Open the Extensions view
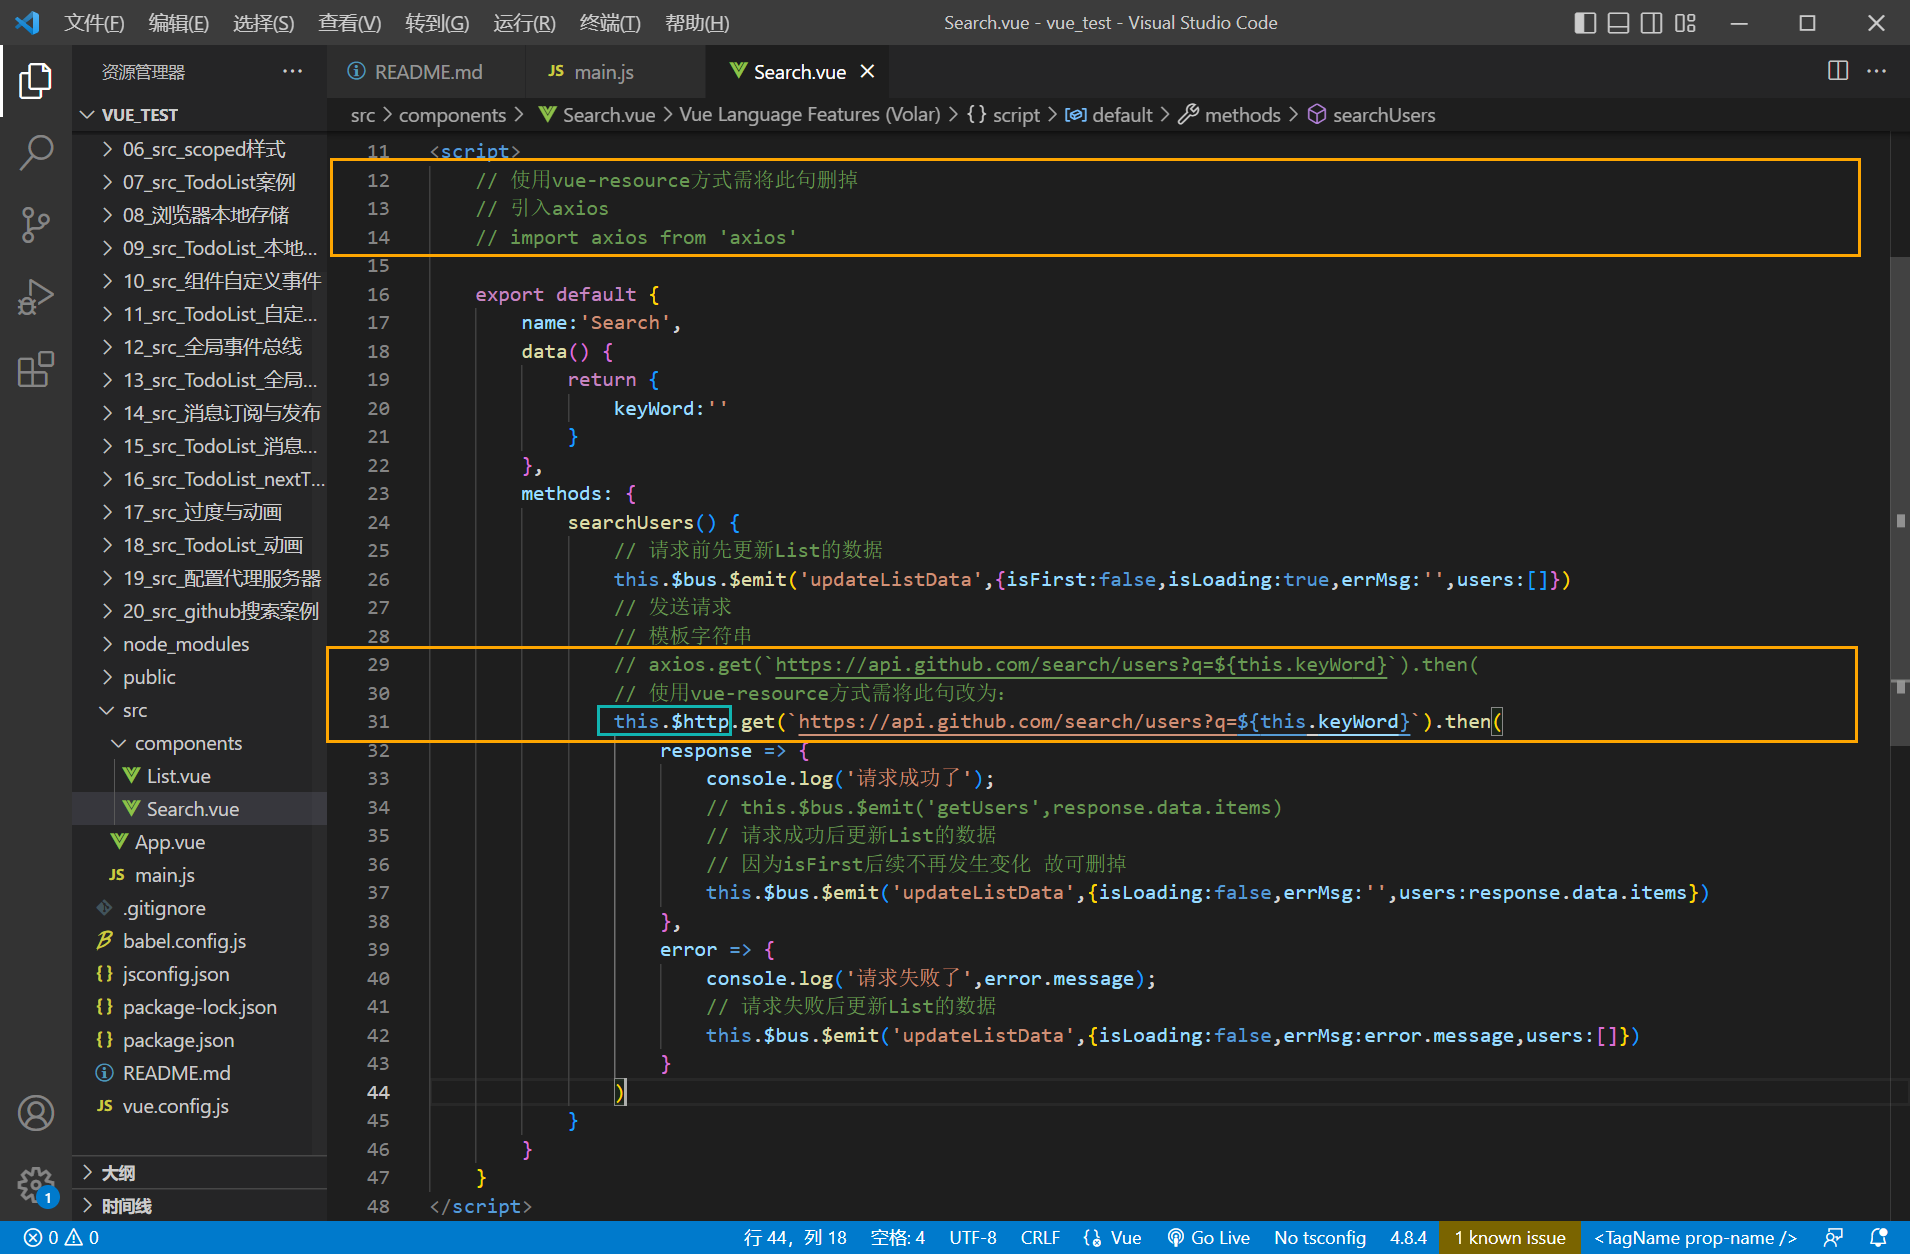The width and height of the screenshot is (1910, 1254). pyautogui.click(x=36, y=369)
